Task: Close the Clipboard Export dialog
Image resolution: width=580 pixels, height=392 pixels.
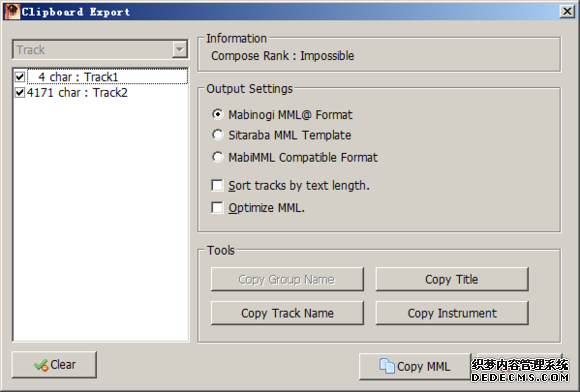Action: click(567, 12)
